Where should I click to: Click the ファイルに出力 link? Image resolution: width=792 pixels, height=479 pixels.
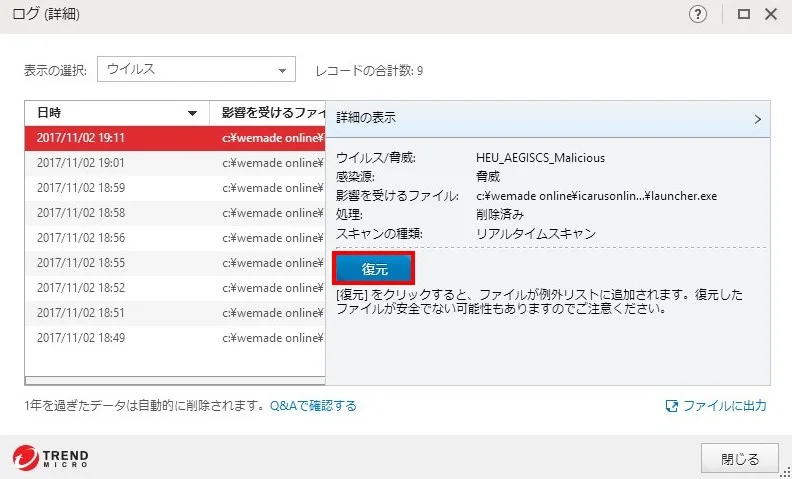click(x=725, y=405)
